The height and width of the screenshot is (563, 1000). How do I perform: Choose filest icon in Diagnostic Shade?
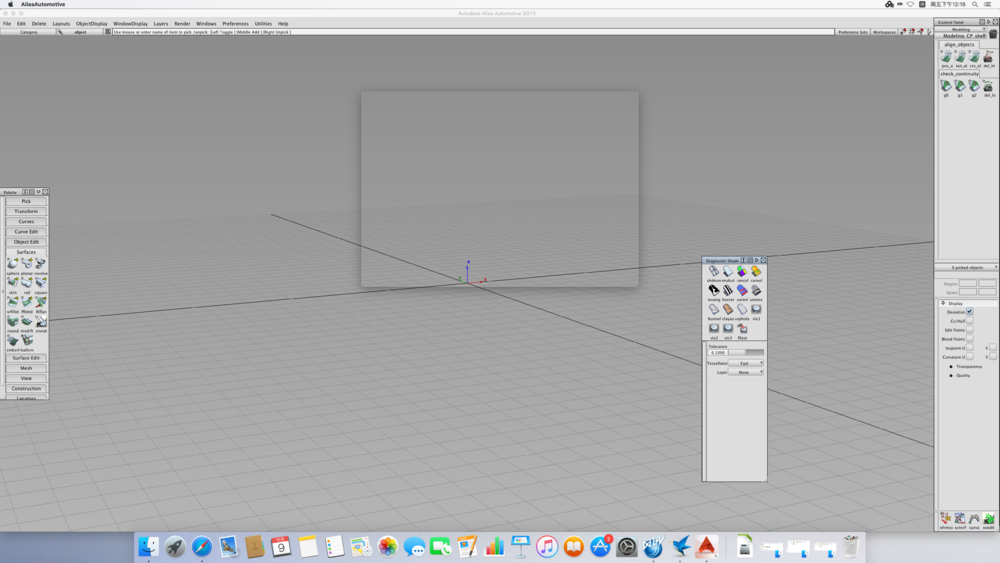(742, 330)
